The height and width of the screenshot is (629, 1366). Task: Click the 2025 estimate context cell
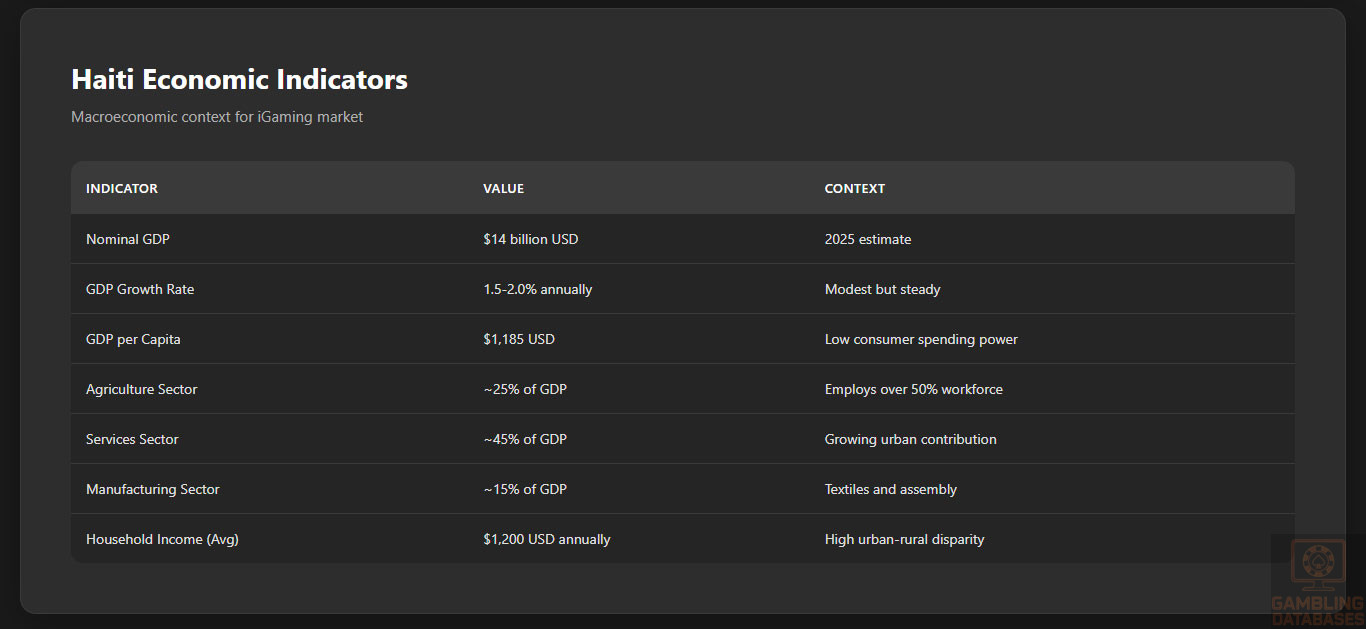click(x=867, y=240)
